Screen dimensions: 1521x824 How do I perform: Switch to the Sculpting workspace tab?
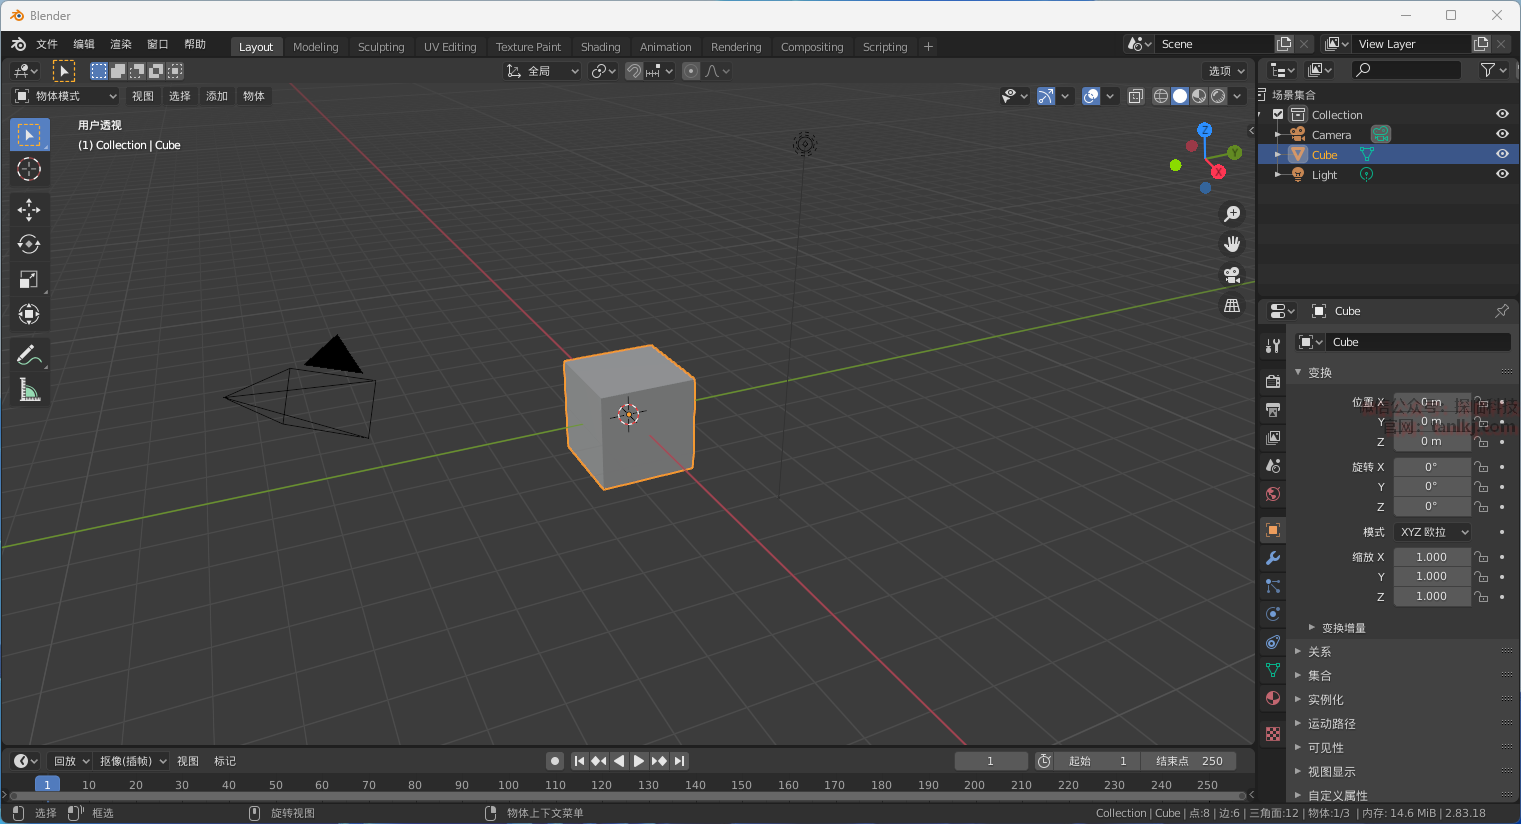[381, 47]
